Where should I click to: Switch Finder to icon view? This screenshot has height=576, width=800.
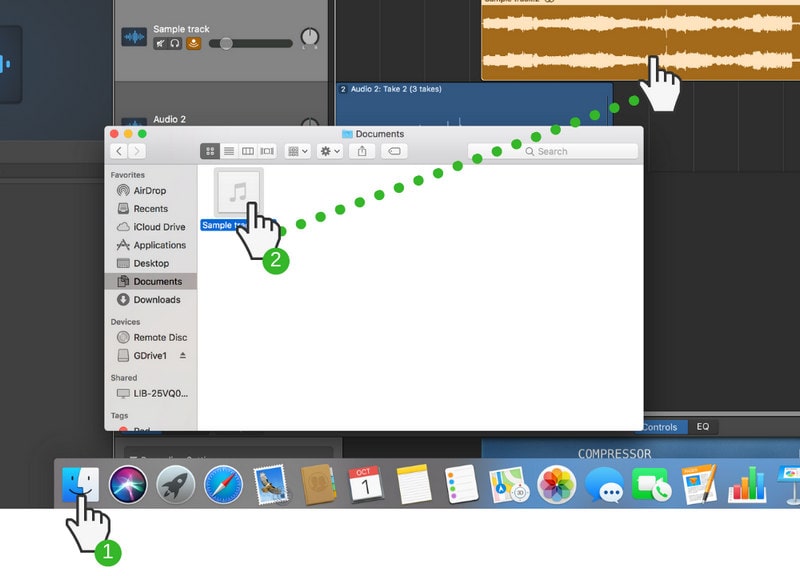click(210, 151)
